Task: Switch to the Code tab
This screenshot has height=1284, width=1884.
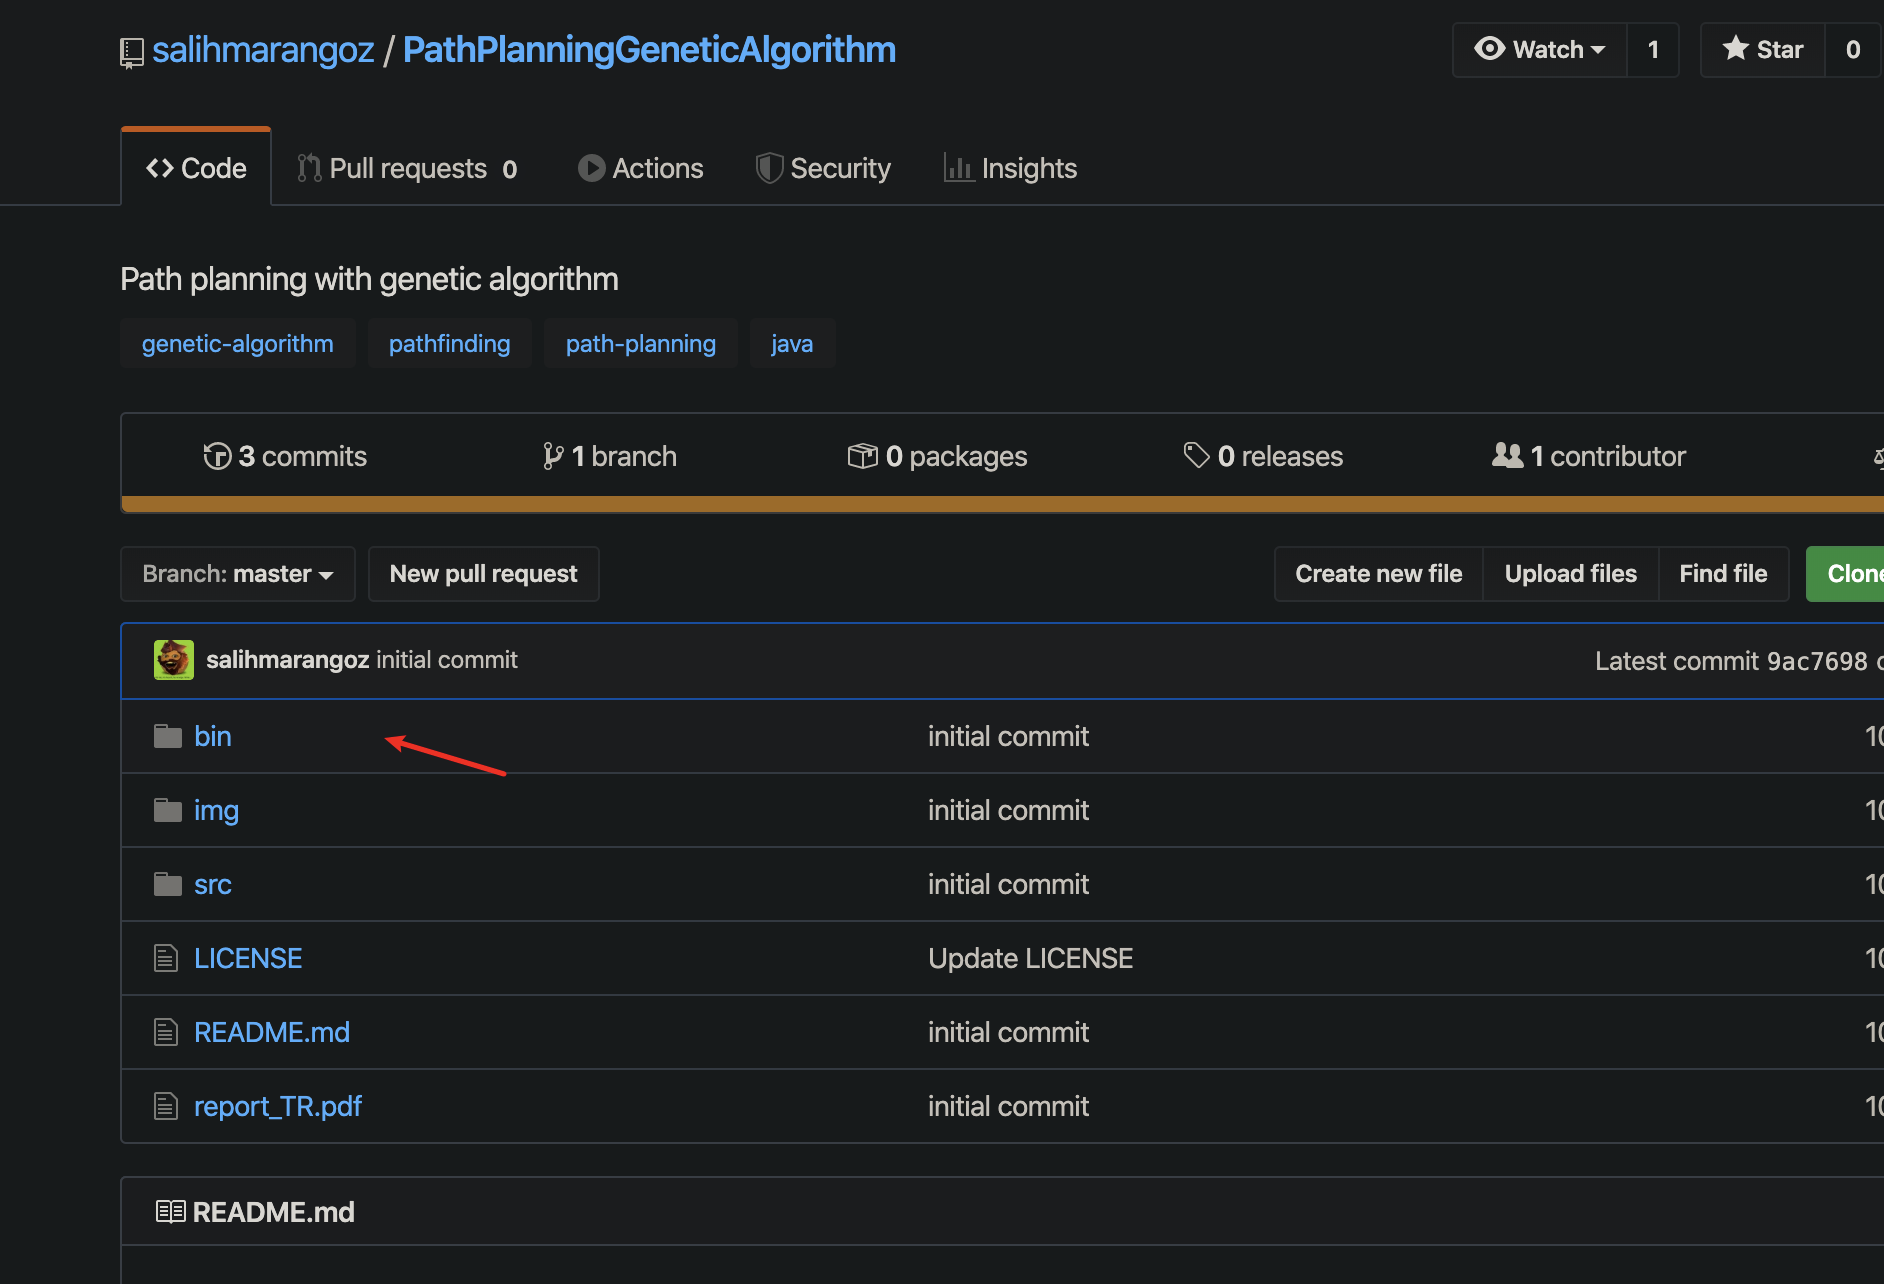Action: point(196,168)
